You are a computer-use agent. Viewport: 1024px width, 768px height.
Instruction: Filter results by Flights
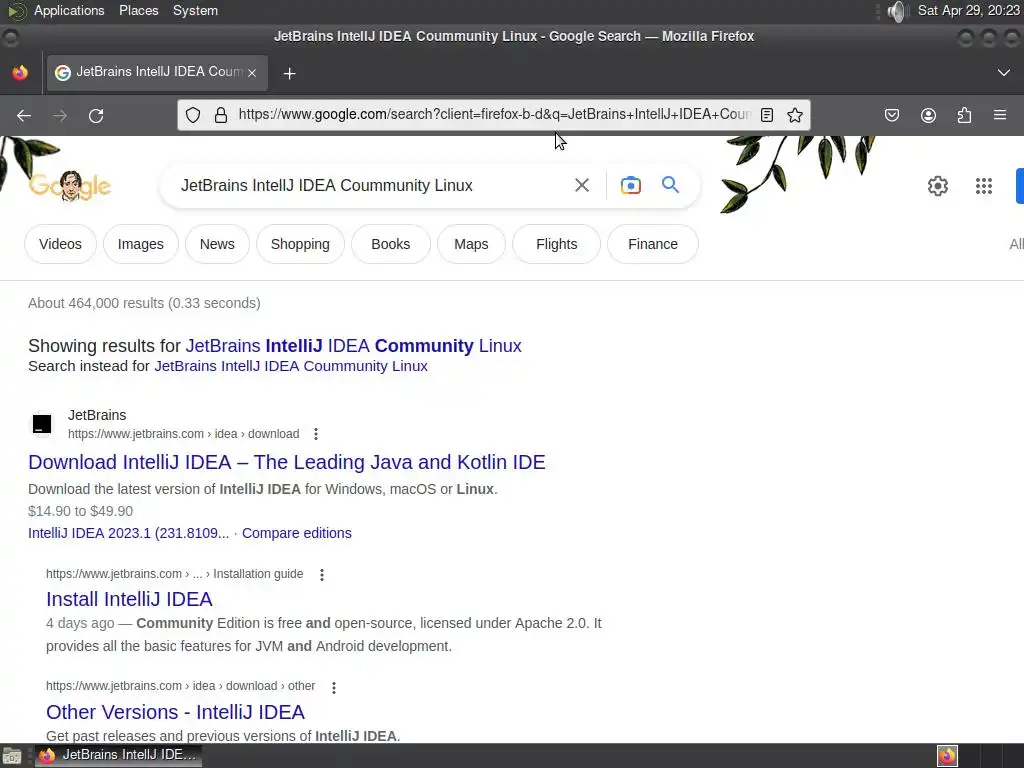556,244
